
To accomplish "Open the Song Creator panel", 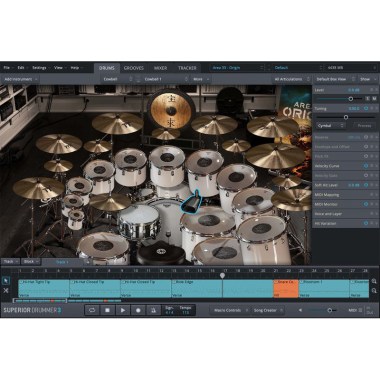I will pos(268,310).
